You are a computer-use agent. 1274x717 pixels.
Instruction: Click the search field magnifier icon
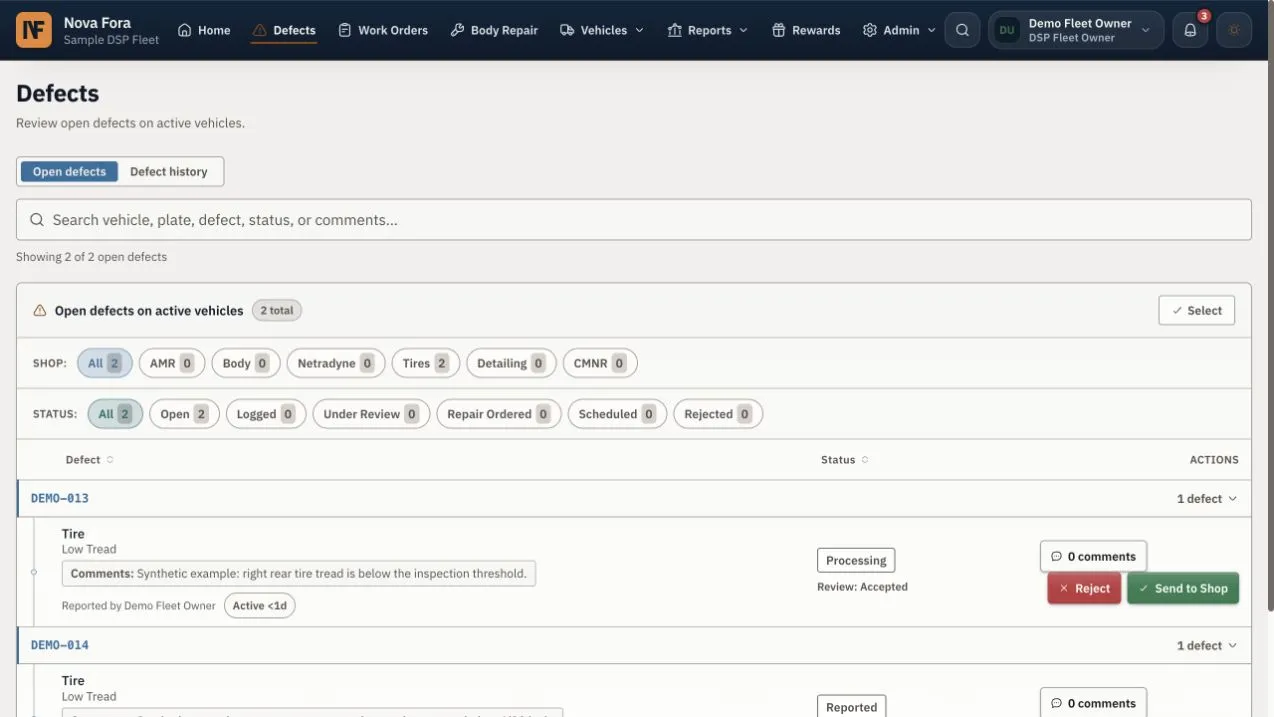(x=37, y=220)
